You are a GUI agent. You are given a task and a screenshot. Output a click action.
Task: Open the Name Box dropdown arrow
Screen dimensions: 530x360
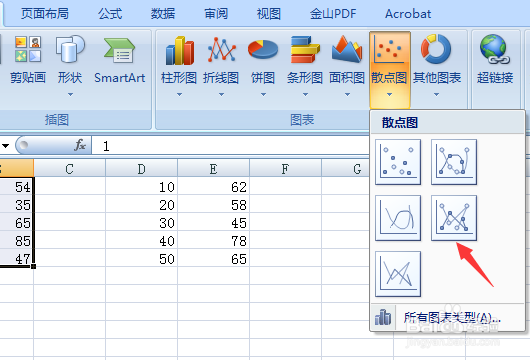pos(5,146)
